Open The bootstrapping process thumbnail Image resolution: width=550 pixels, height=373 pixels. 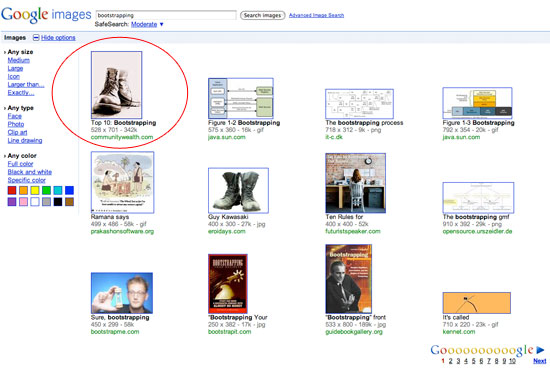pos(360,104)
